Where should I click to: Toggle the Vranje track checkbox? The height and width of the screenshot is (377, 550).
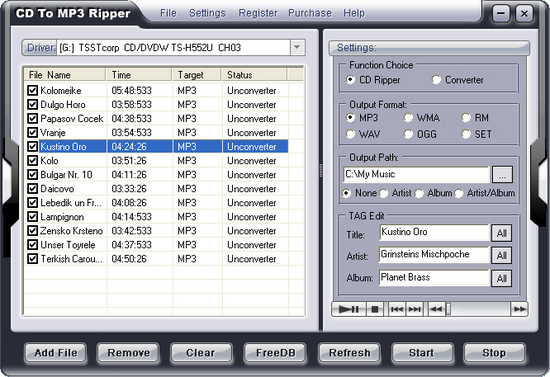coord(33,133)
